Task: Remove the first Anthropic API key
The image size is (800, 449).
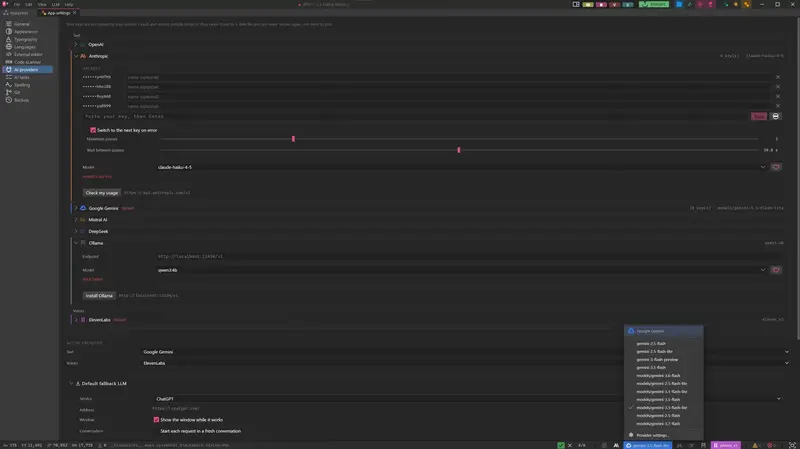Action: (778, 77)
